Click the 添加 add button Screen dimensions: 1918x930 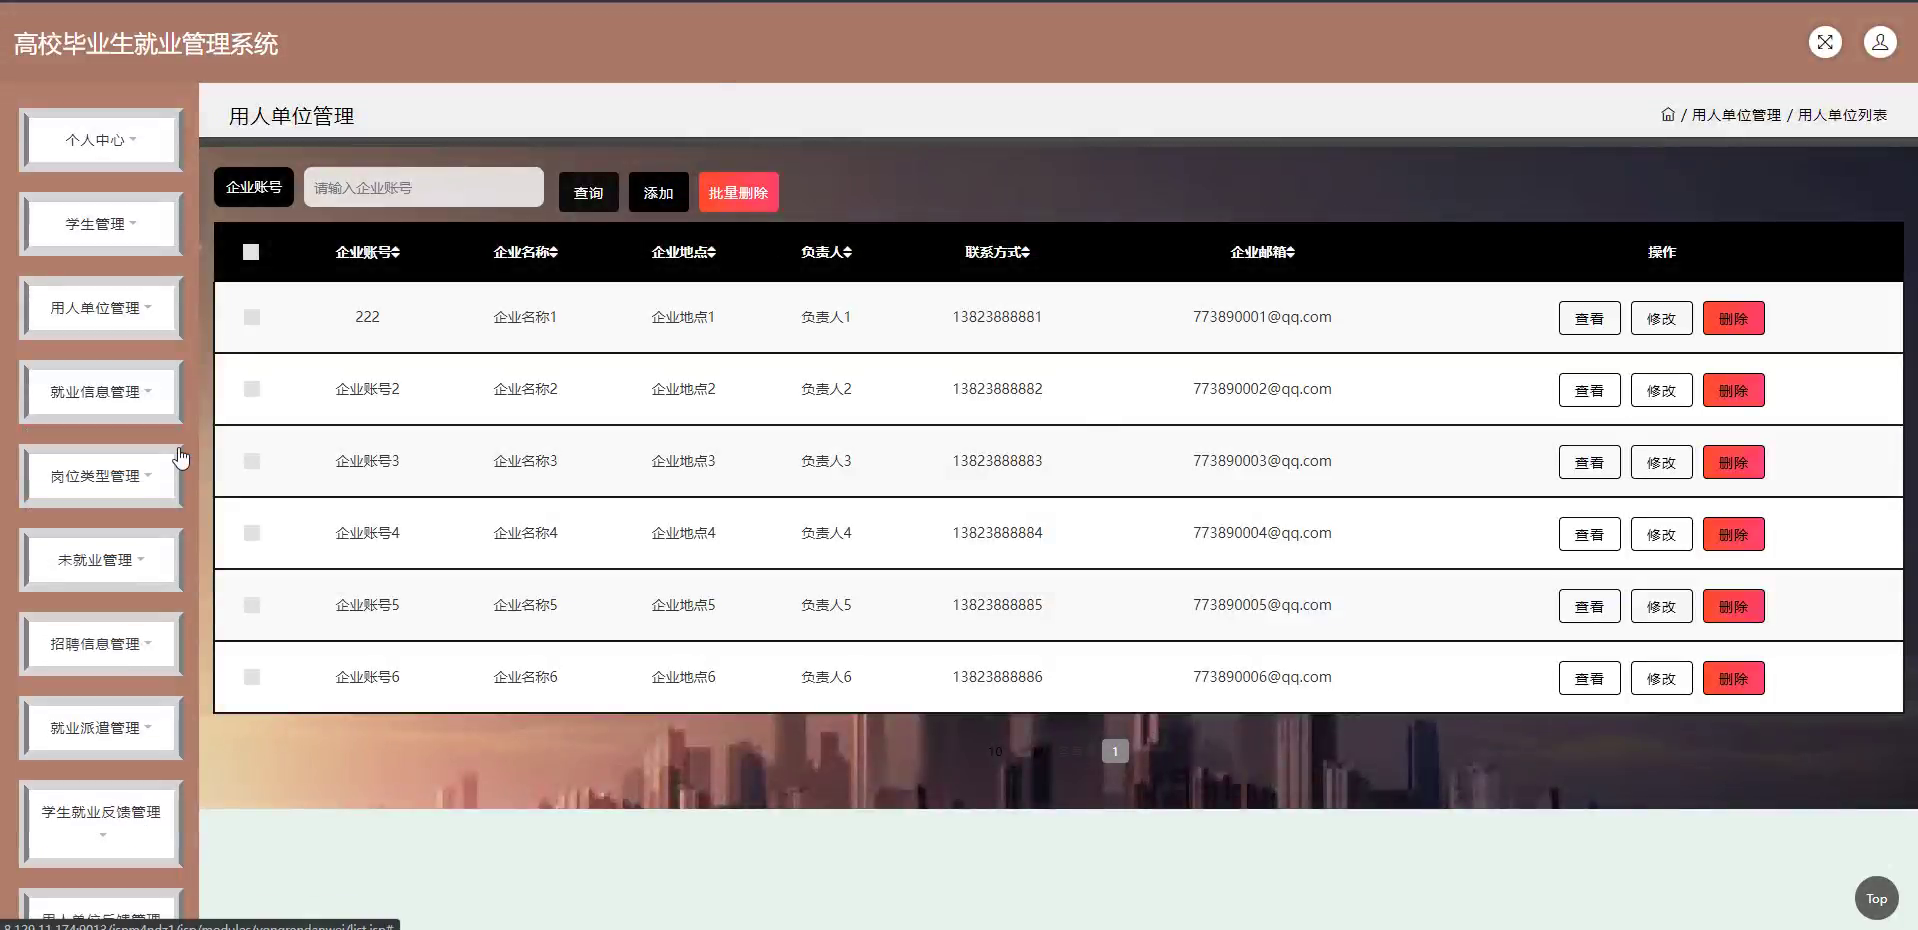coord(658,192)
